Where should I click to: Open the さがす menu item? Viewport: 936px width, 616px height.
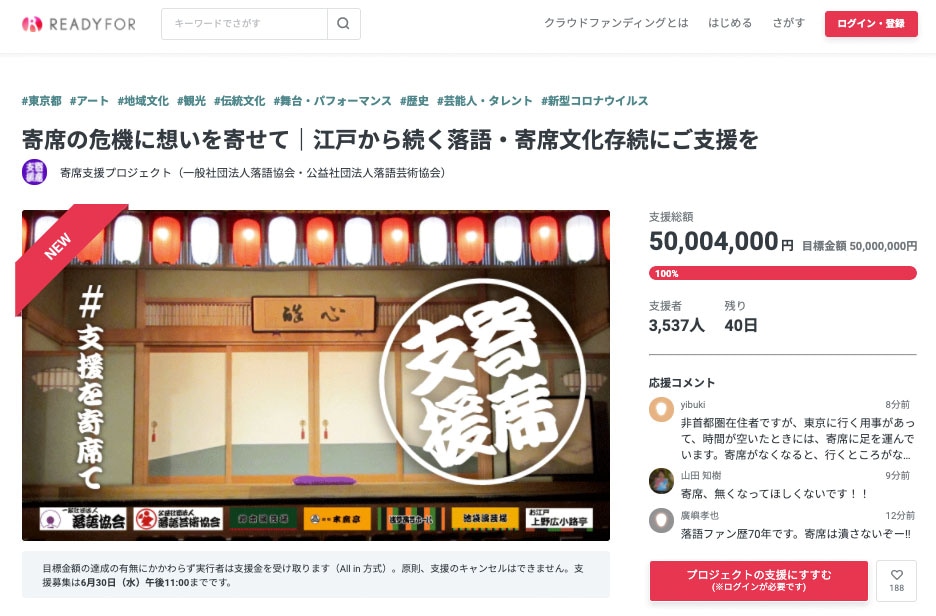coord(789,23)
